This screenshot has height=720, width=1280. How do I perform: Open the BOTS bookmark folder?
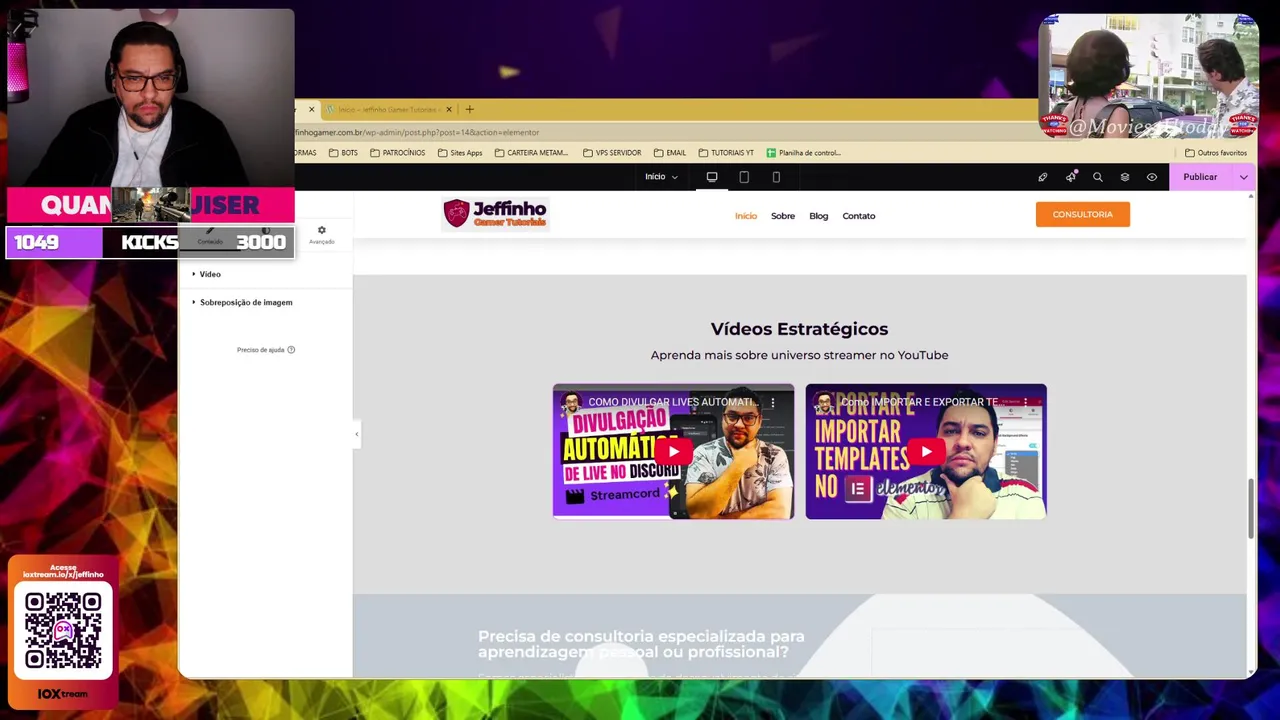pyautogui.click(x=343, y=153)
